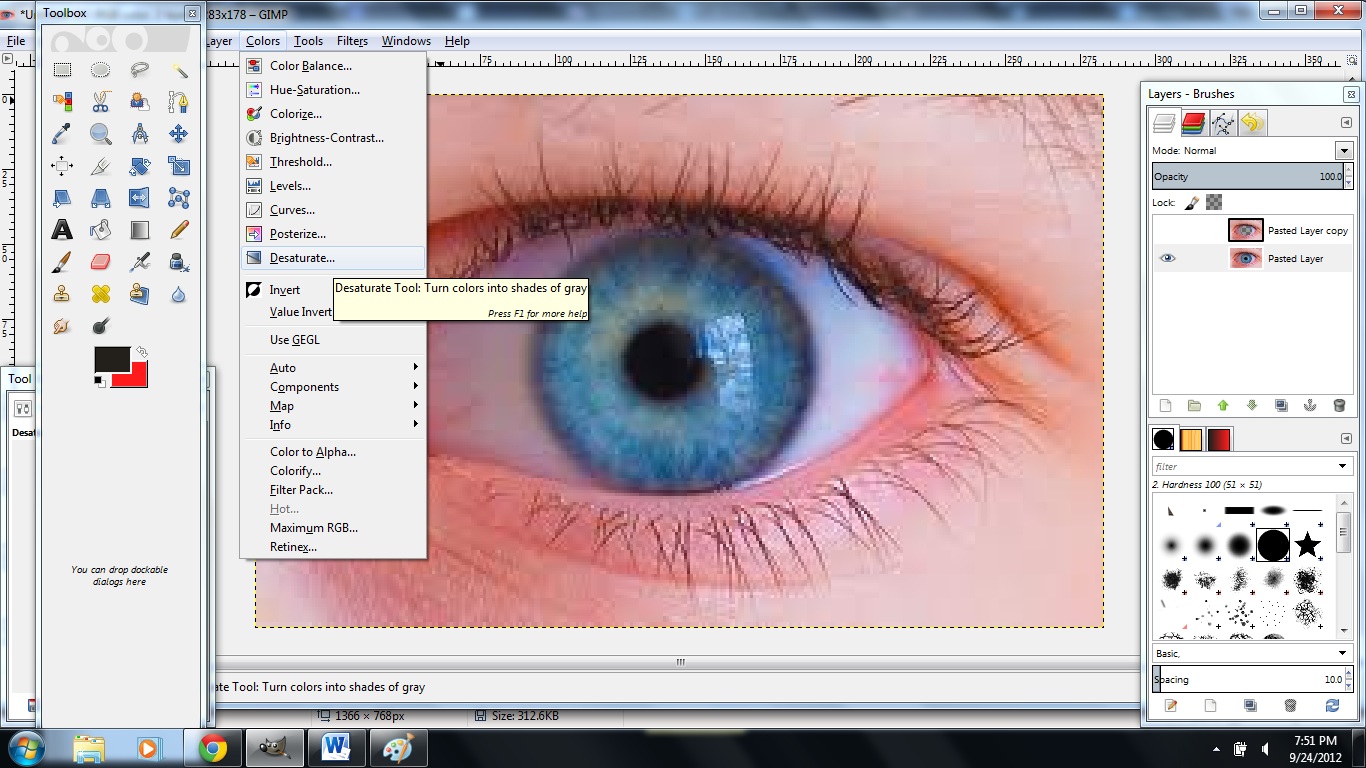Screen dimensions: 1366x768
Task: Open the brush filter dropdown arrow
Action: (1343, 467)
